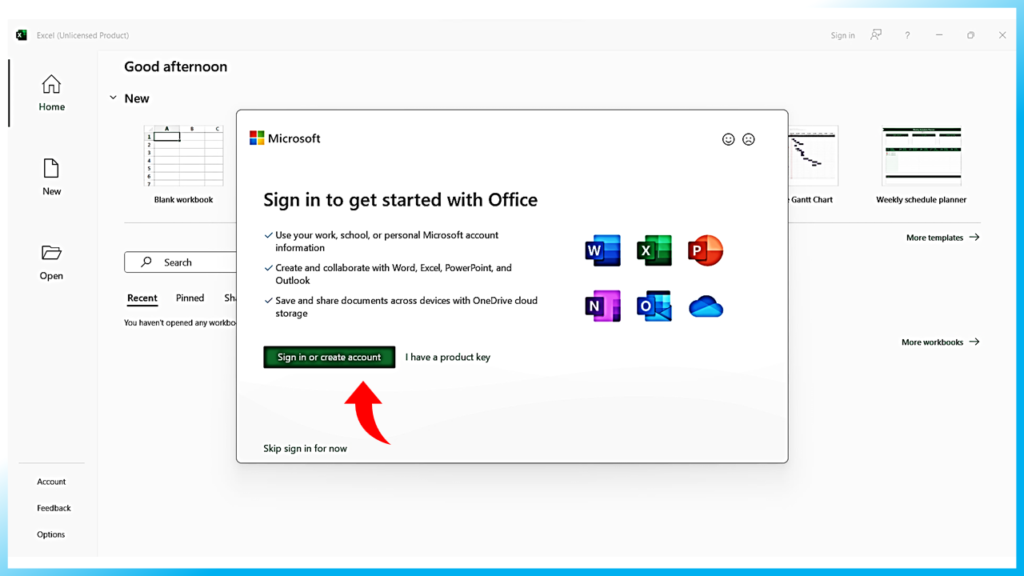1024x576 pixels.
Task: Select Weekly schedule planner template thumbnail
Action: click(x=921, y=156)
